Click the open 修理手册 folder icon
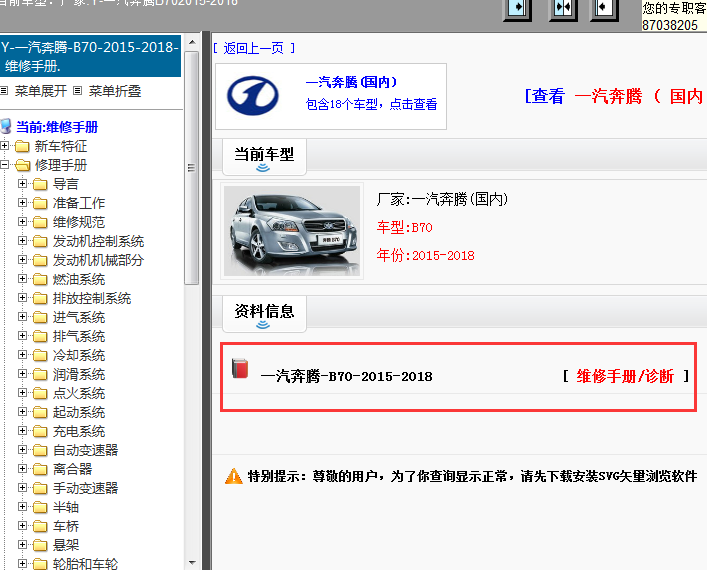707x570 pixels. 23,165
